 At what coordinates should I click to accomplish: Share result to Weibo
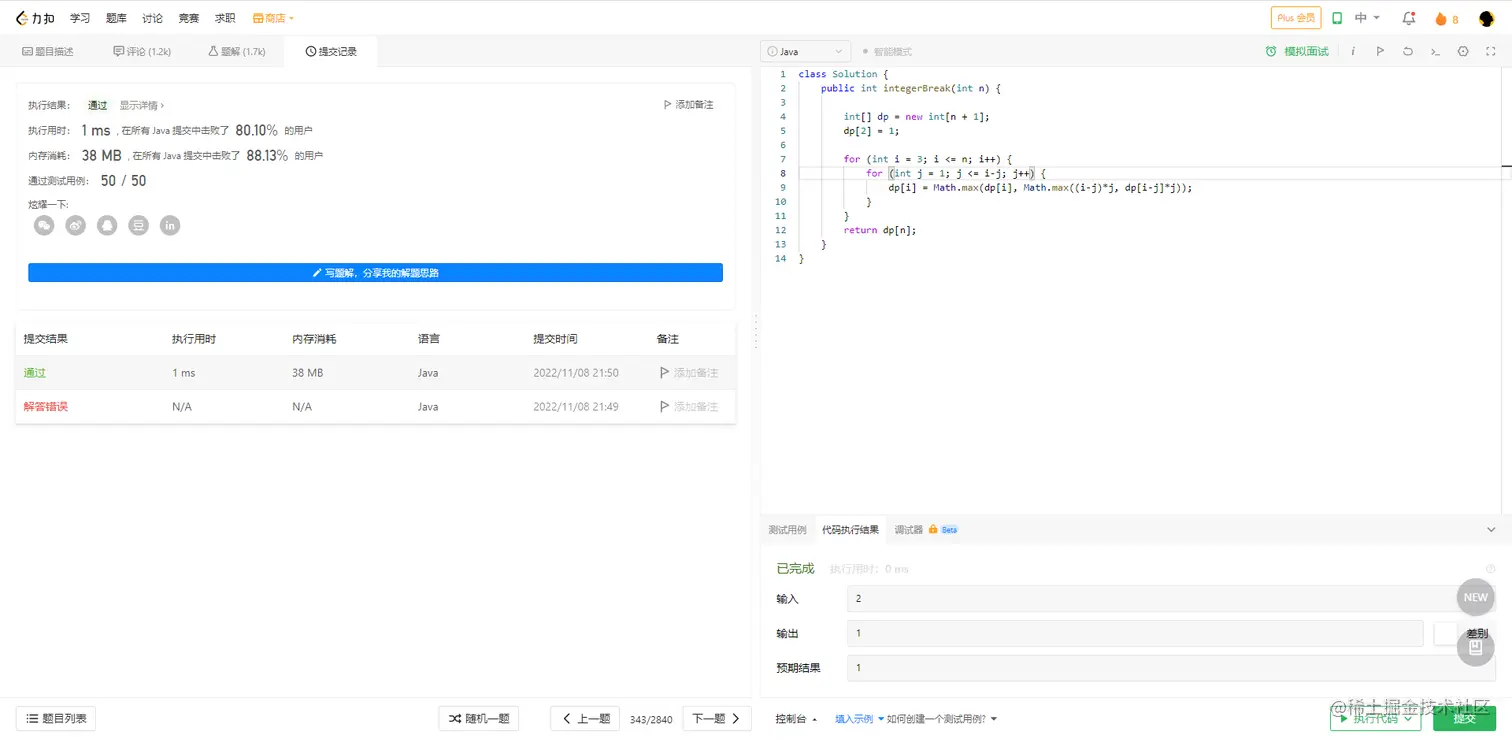coord(76,225)
